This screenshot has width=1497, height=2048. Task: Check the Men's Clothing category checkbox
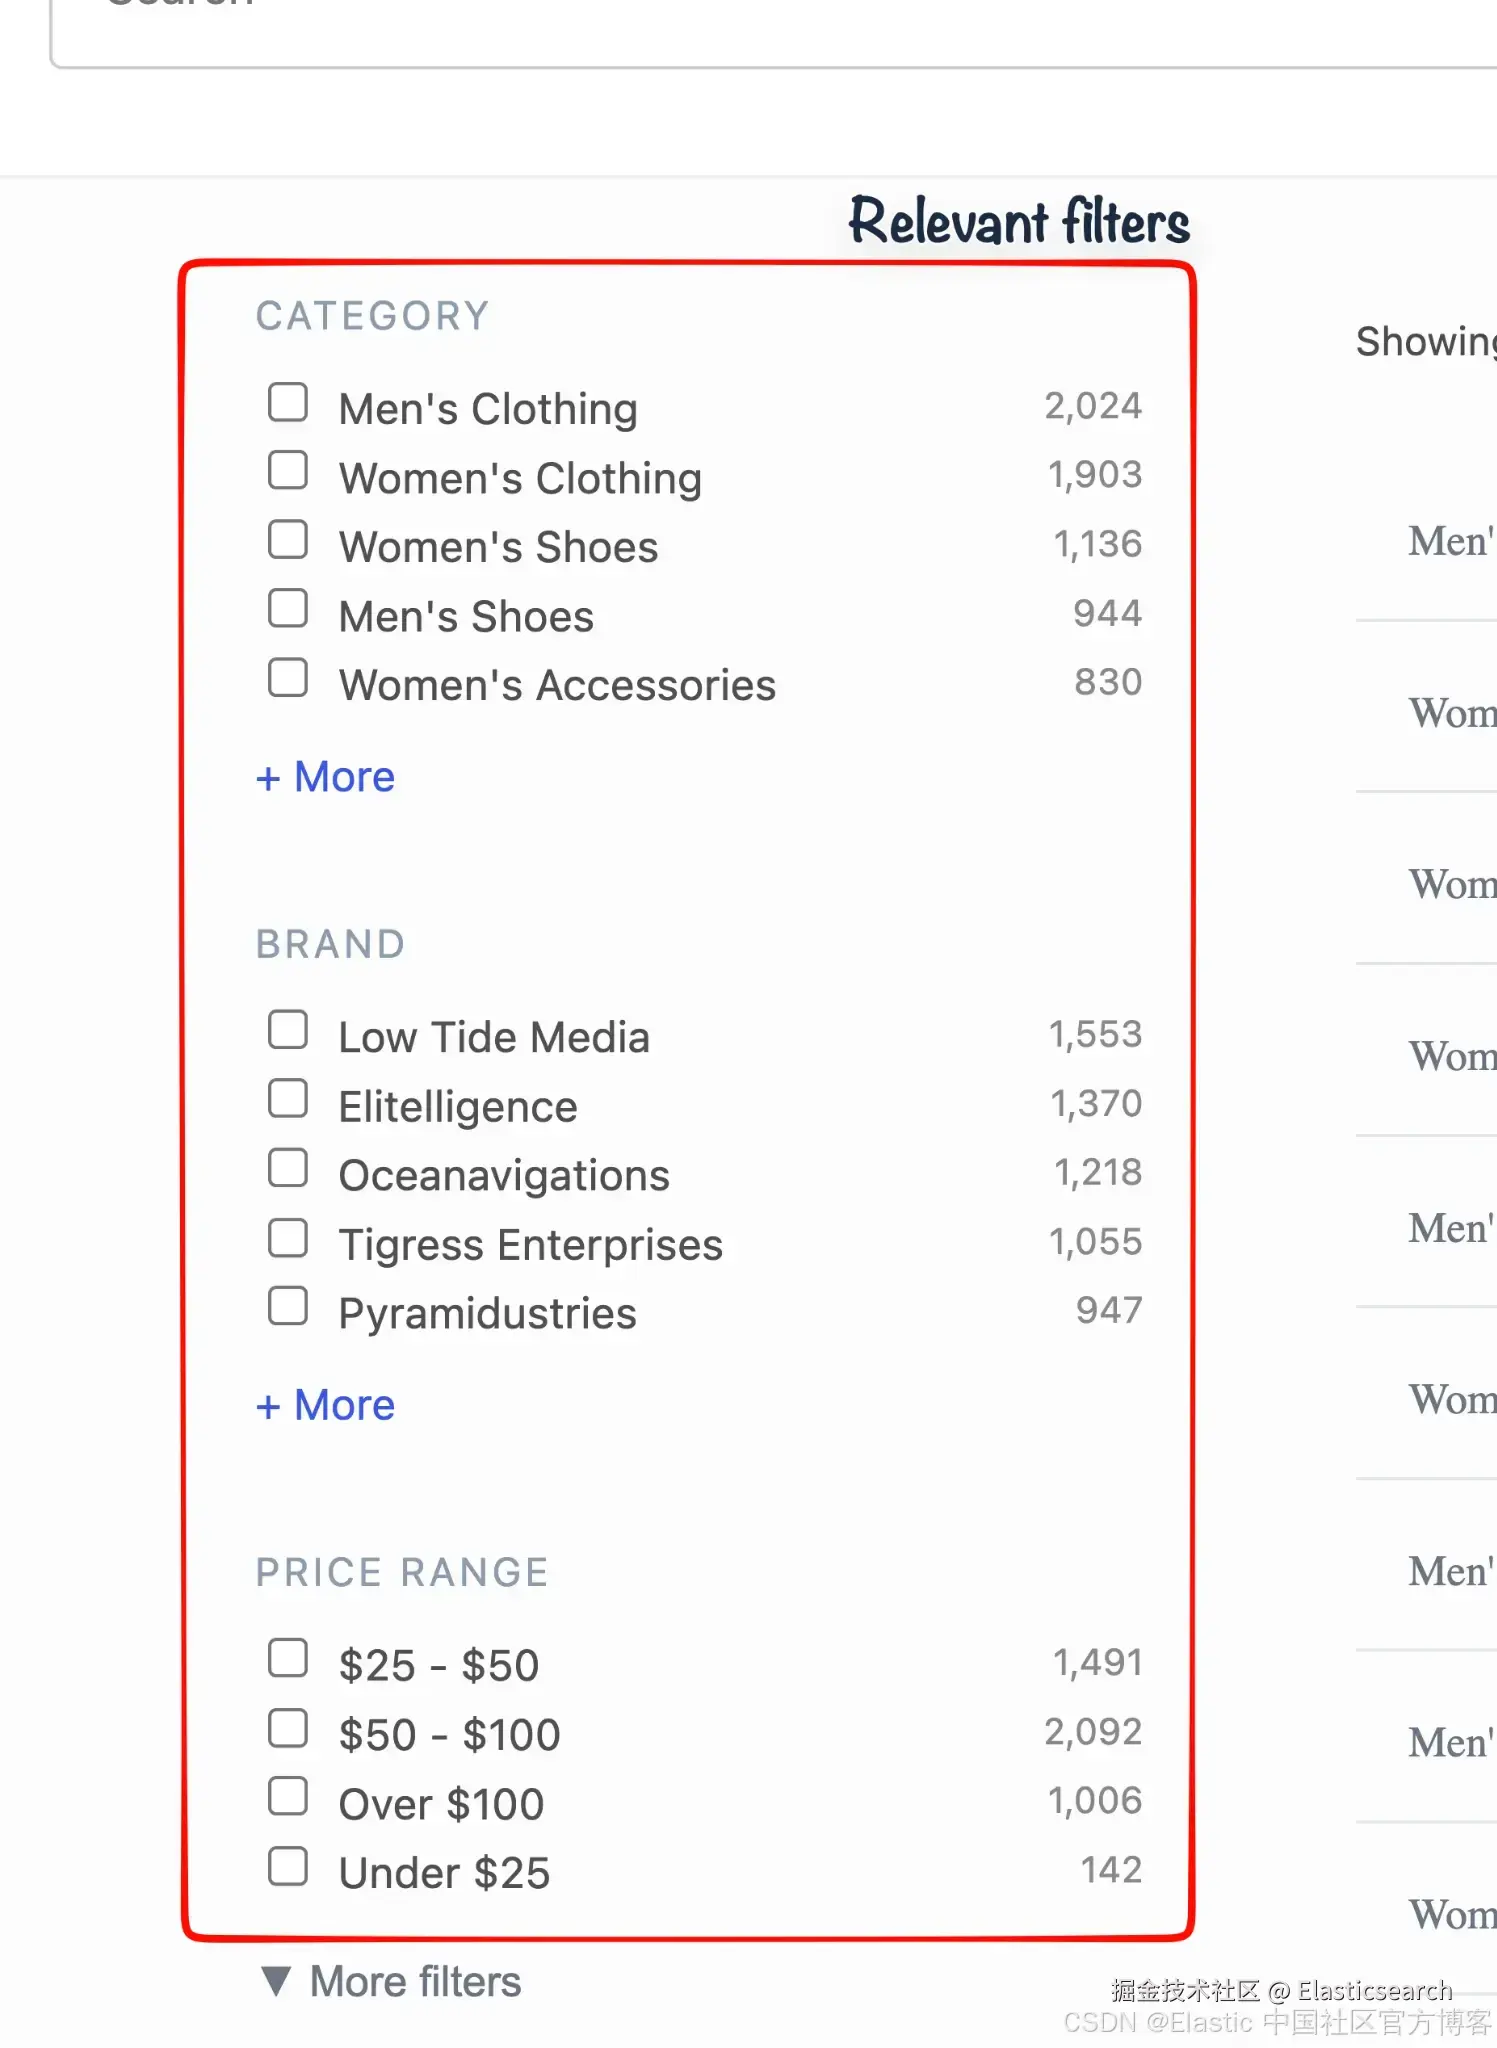coord(288,403)
